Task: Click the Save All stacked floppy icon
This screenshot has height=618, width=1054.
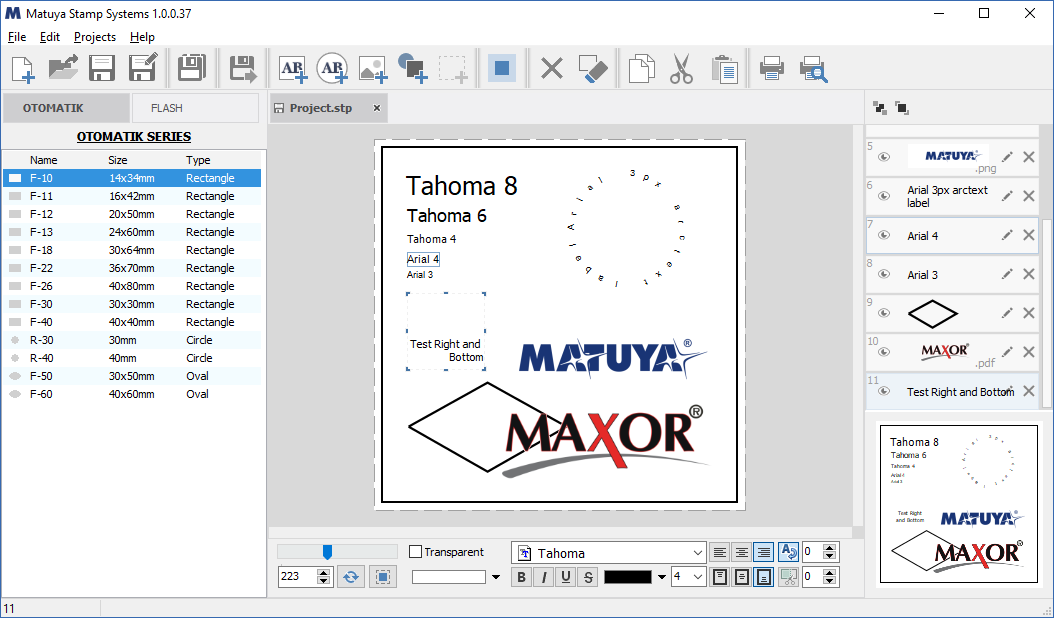Action: 192,69
